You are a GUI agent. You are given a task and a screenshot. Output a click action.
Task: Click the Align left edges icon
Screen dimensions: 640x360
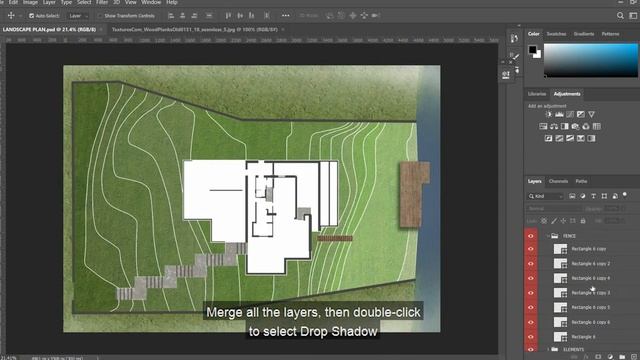(x=171, y=16)
